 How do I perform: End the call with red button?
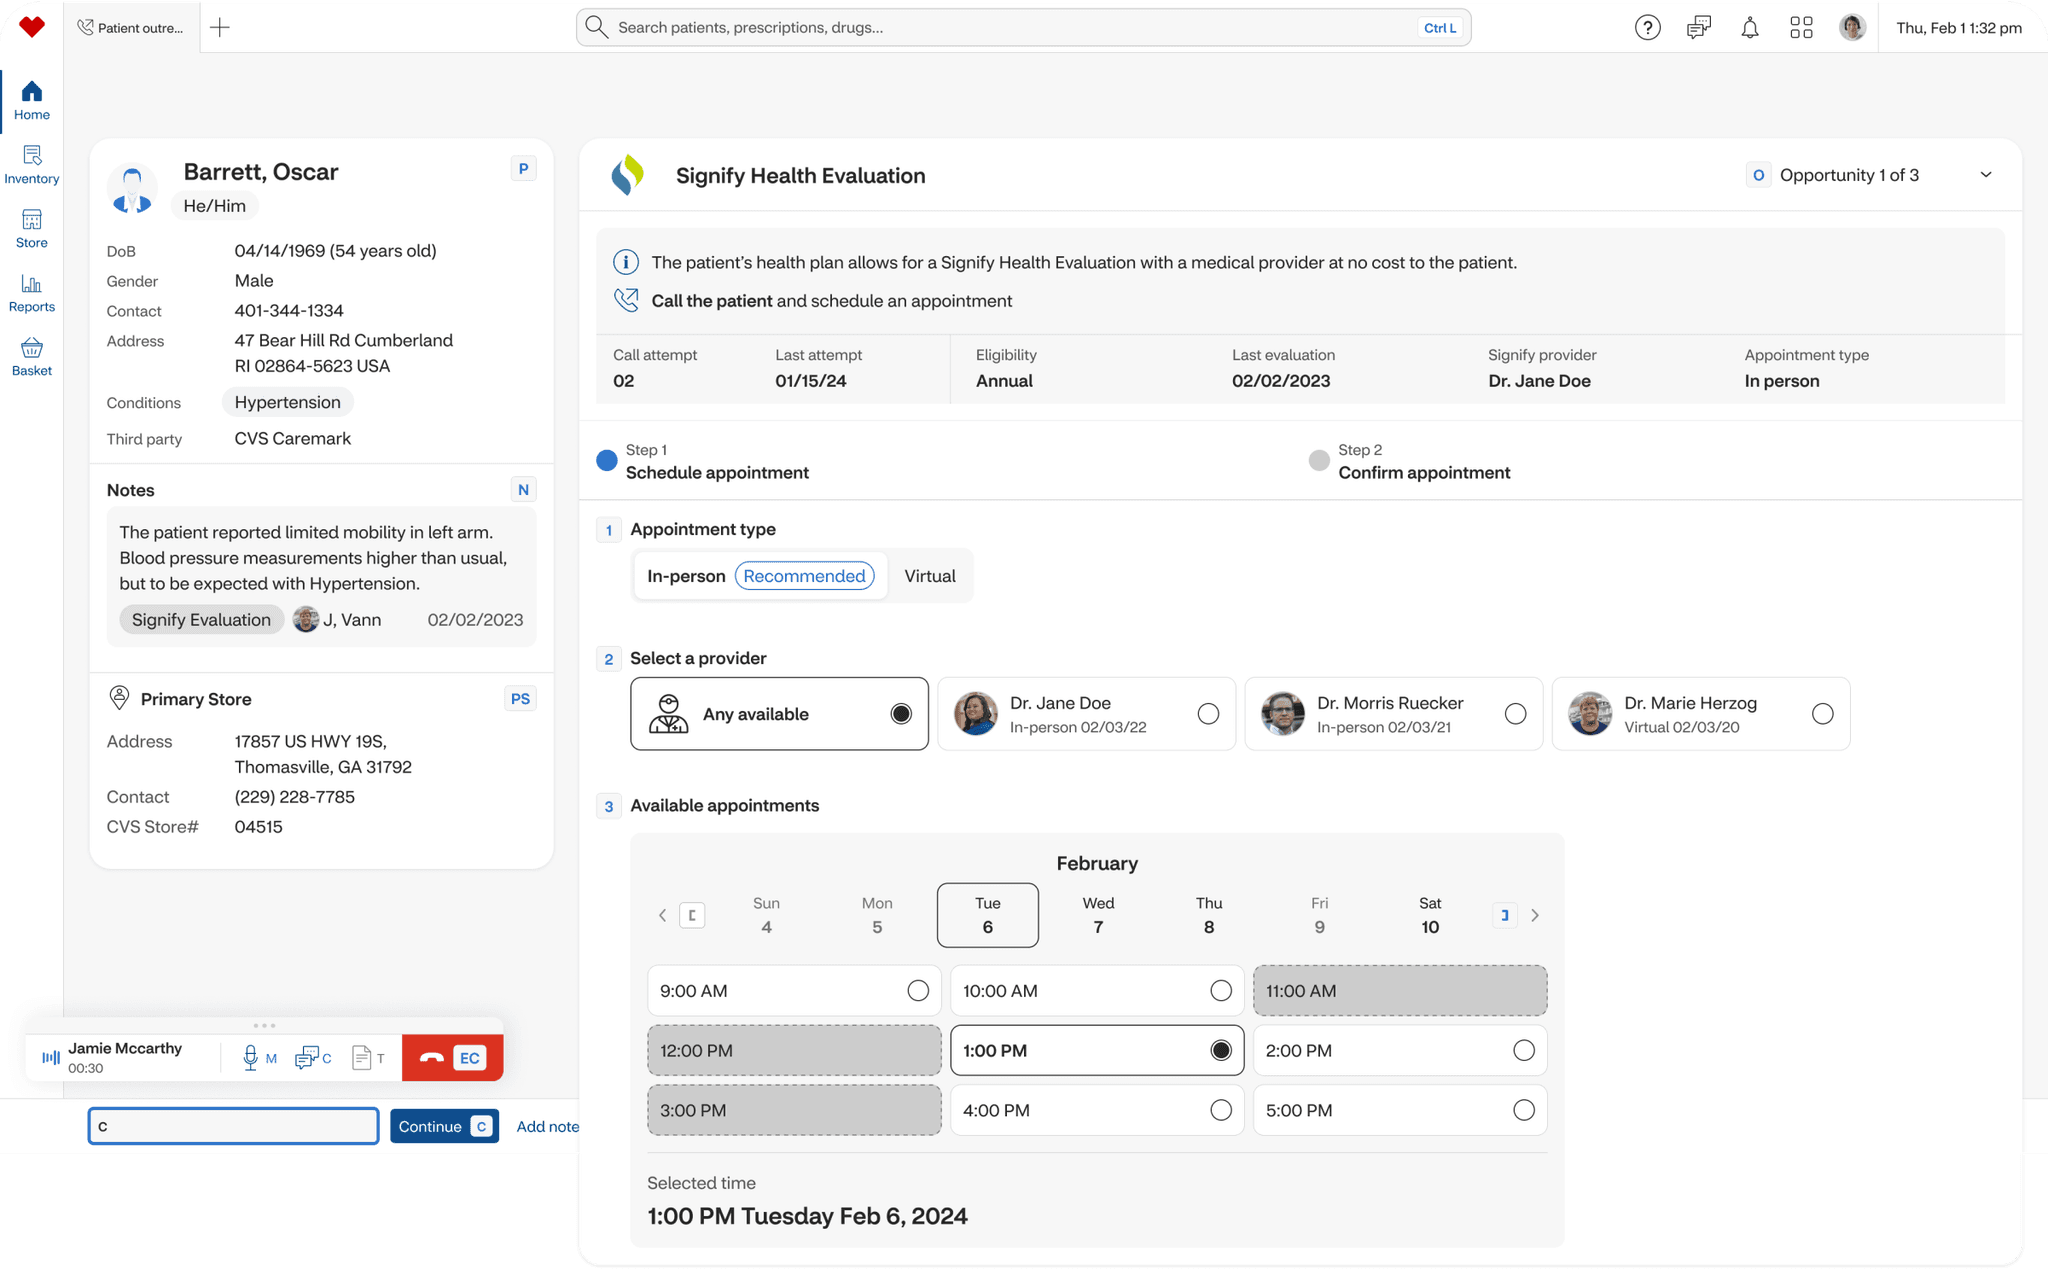433,1058
